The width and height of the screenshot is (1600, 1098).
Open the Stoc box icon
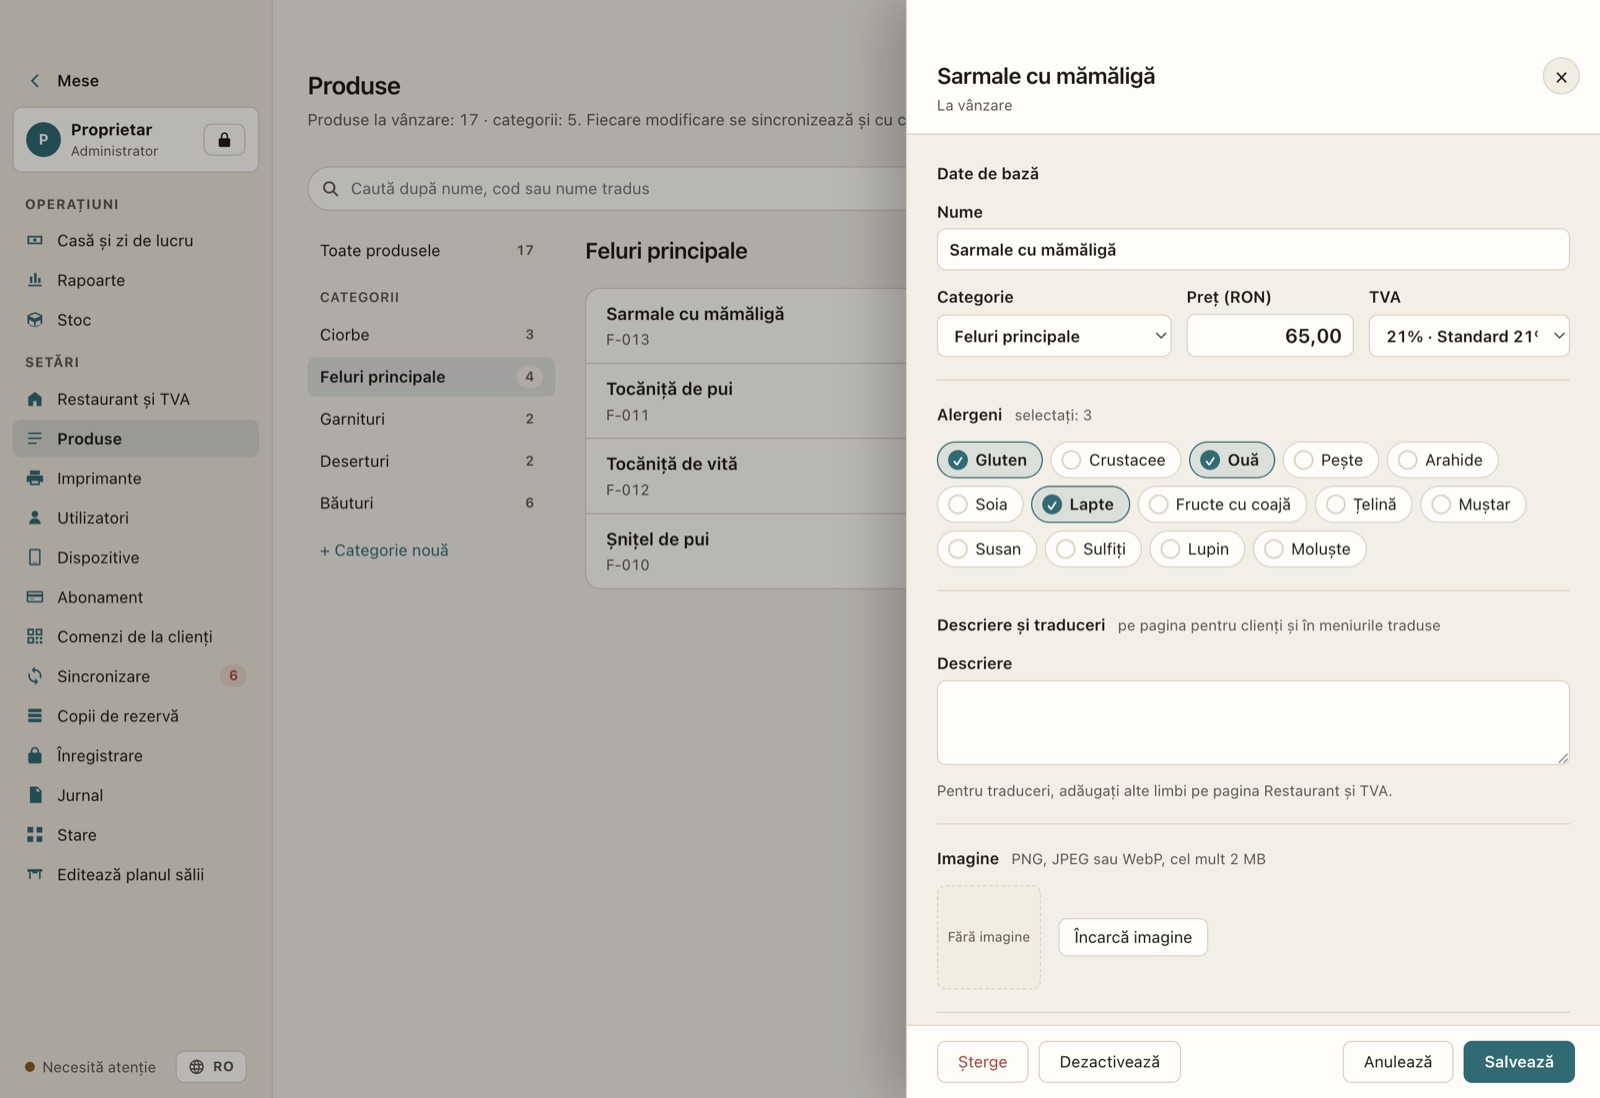[35, 320]
